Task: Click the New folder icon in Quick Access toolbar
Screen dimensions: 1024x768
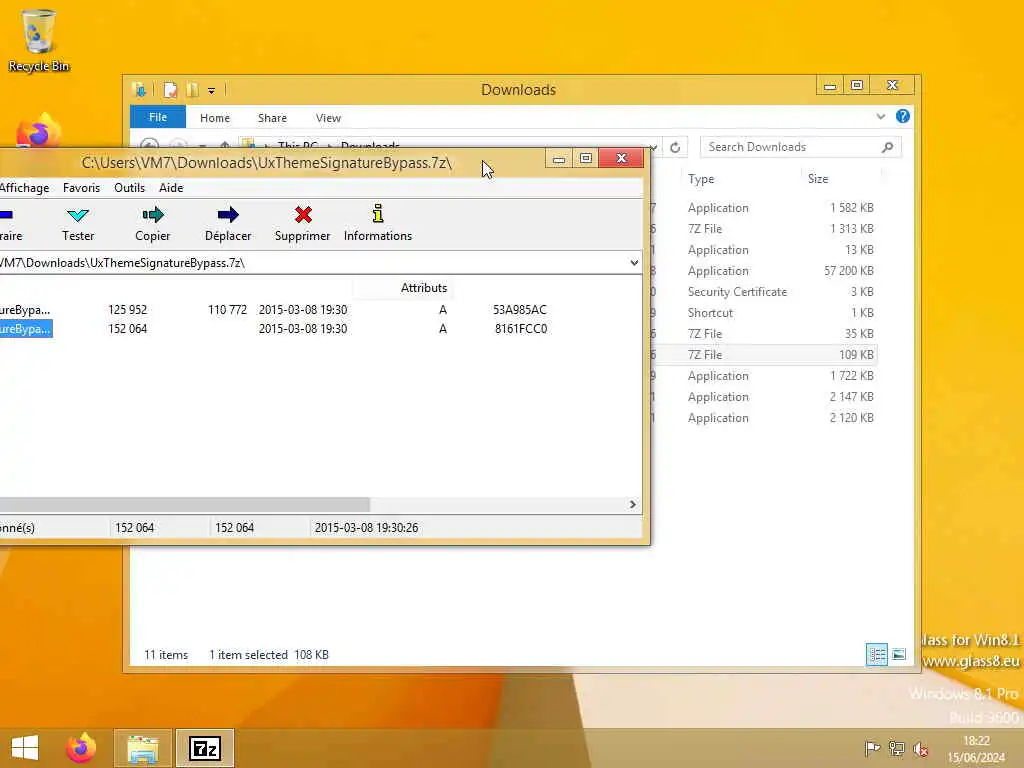Action: point(192,89)
